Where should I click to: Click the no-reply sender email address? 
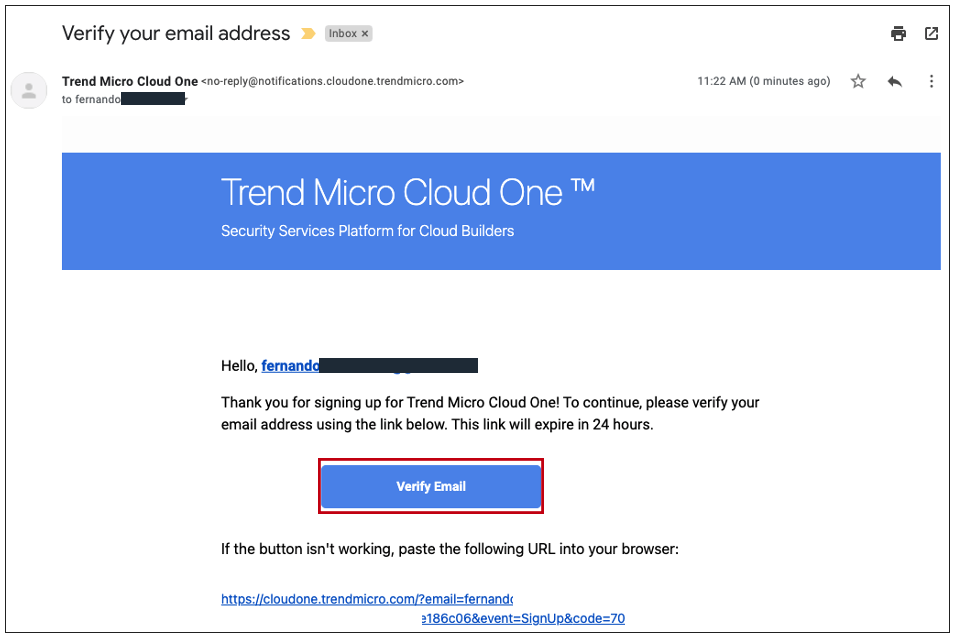pyautogui.click(x=332, y=81)
